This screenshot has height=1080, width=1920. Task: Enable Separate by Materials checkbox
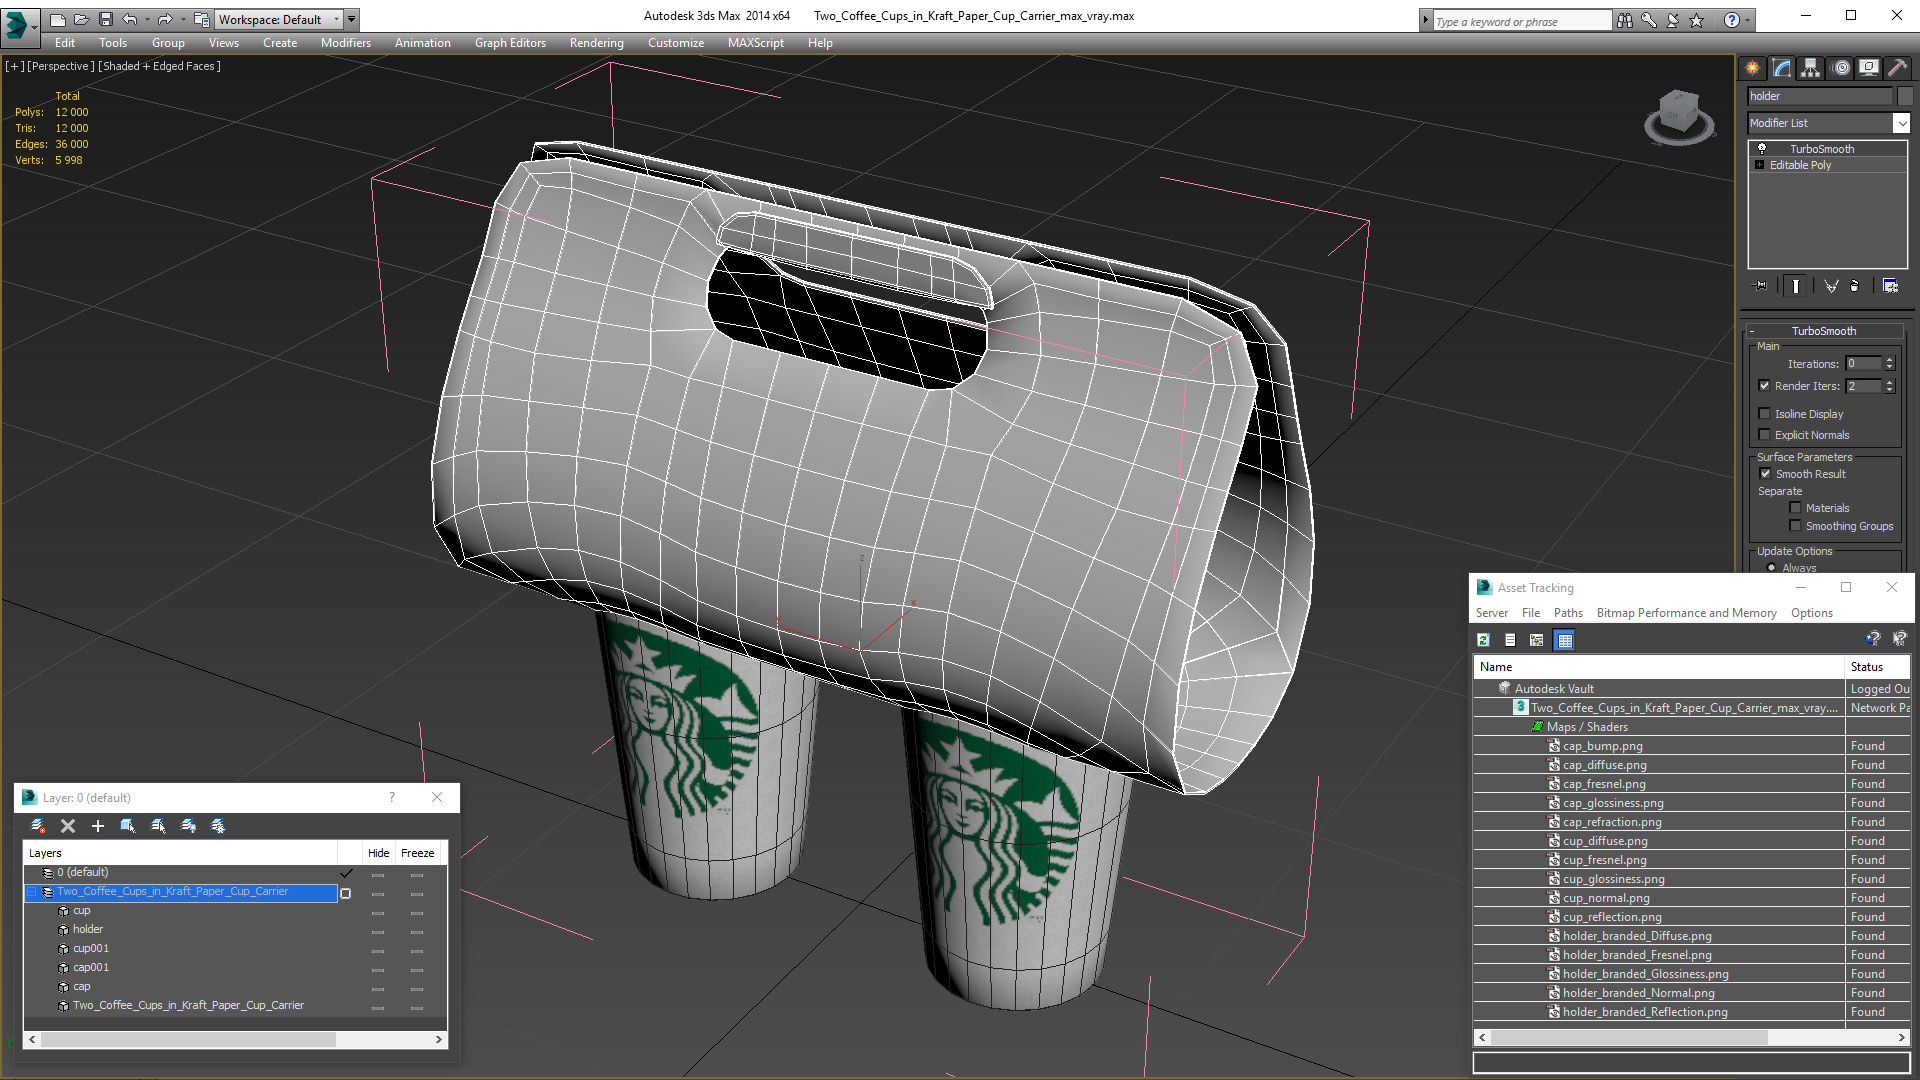coord(1795,508)
